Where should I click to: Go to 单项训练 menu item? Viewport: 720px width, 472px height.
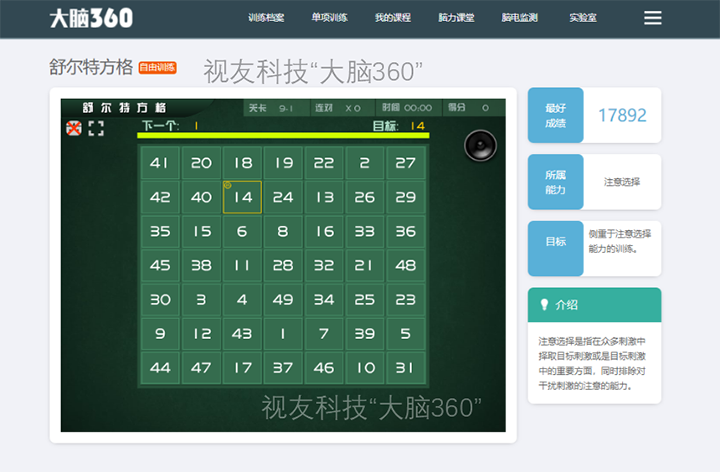pyautogui.click(x=329, y=18)
